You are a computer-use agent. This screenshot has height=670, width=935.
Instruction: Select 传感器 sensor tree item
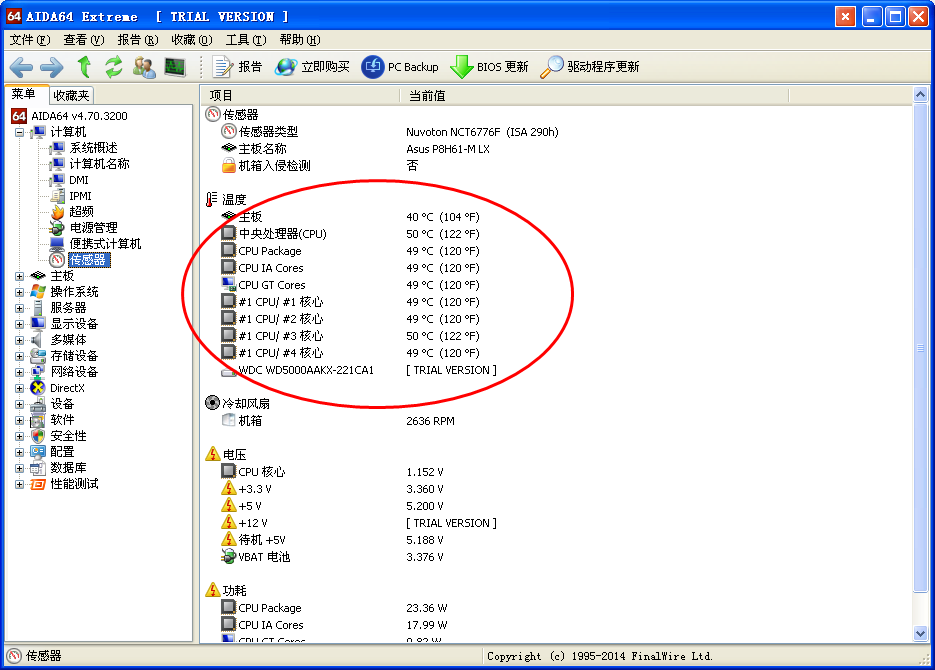tap(88, 260)
